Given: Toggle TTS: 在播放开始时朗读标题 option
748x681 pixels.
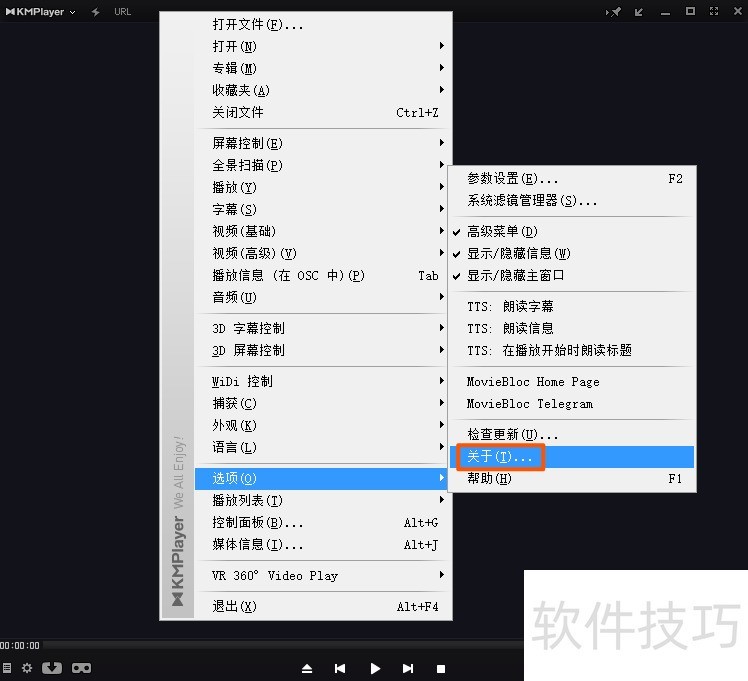Looking at the screenshot, I should (572, 350).
